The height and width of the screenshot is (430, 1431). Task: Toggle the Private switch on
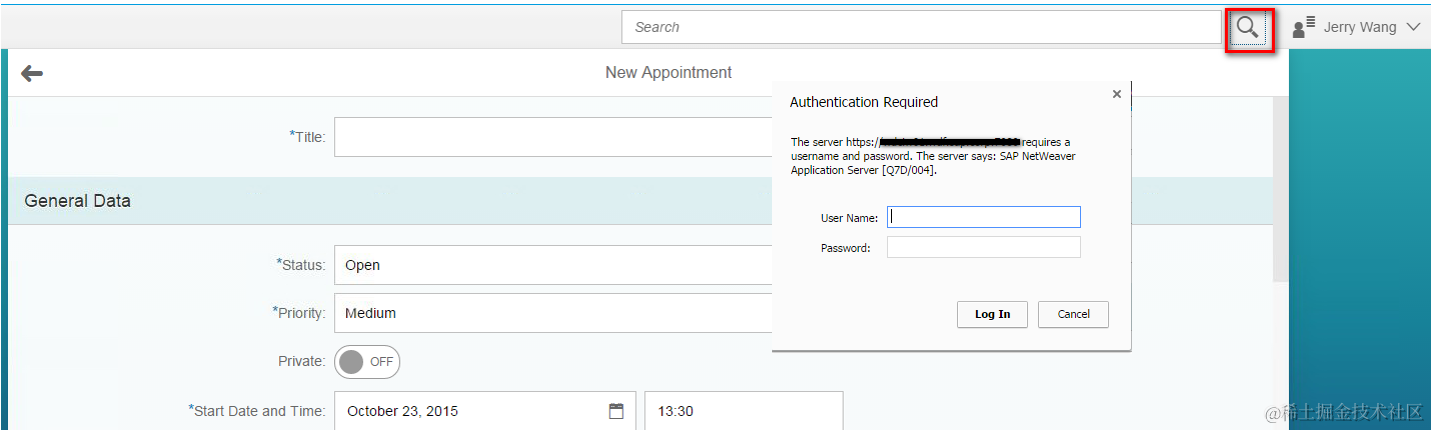tap(367, 362)
